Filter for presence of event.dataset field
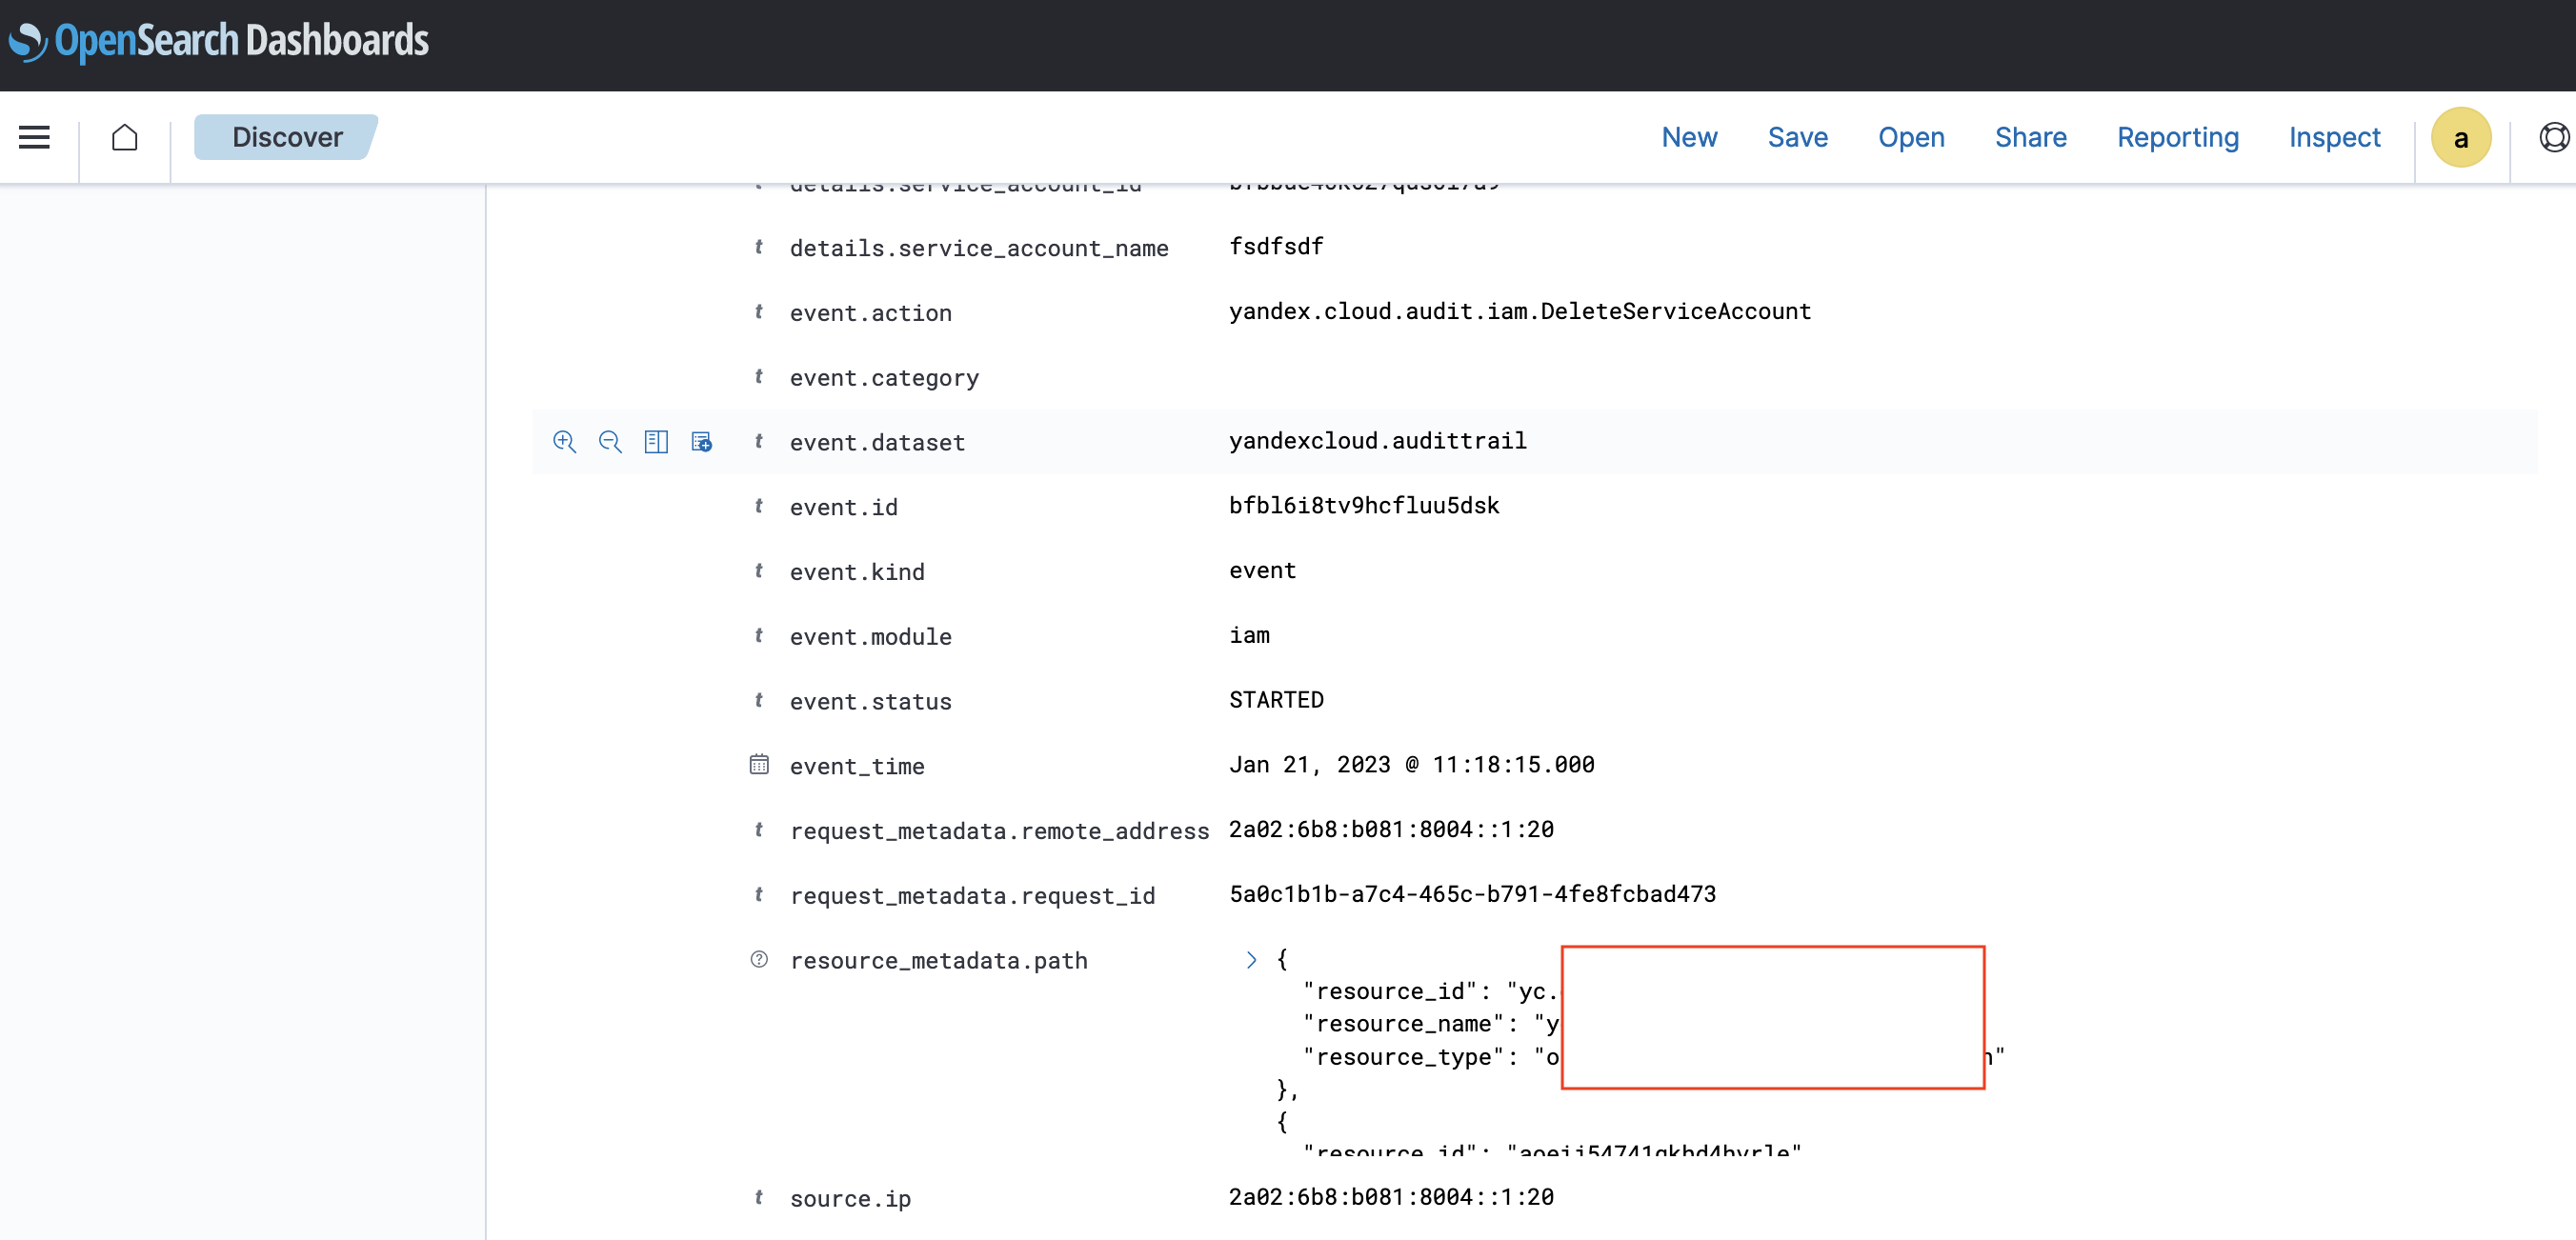This screenshot has width=2576, height=1240. (x=702, y=442)
